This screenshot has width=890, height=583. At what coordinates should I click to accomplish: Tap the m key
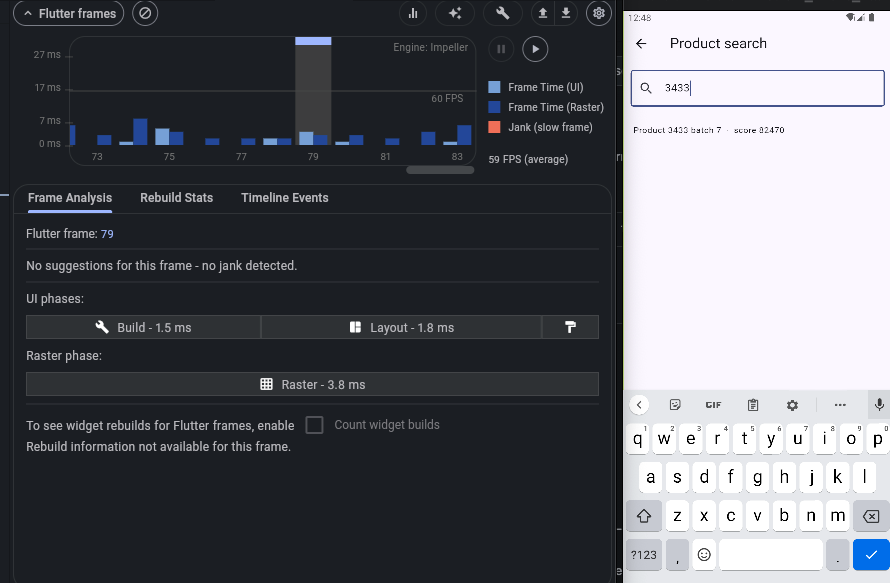(x=838, y=516)
